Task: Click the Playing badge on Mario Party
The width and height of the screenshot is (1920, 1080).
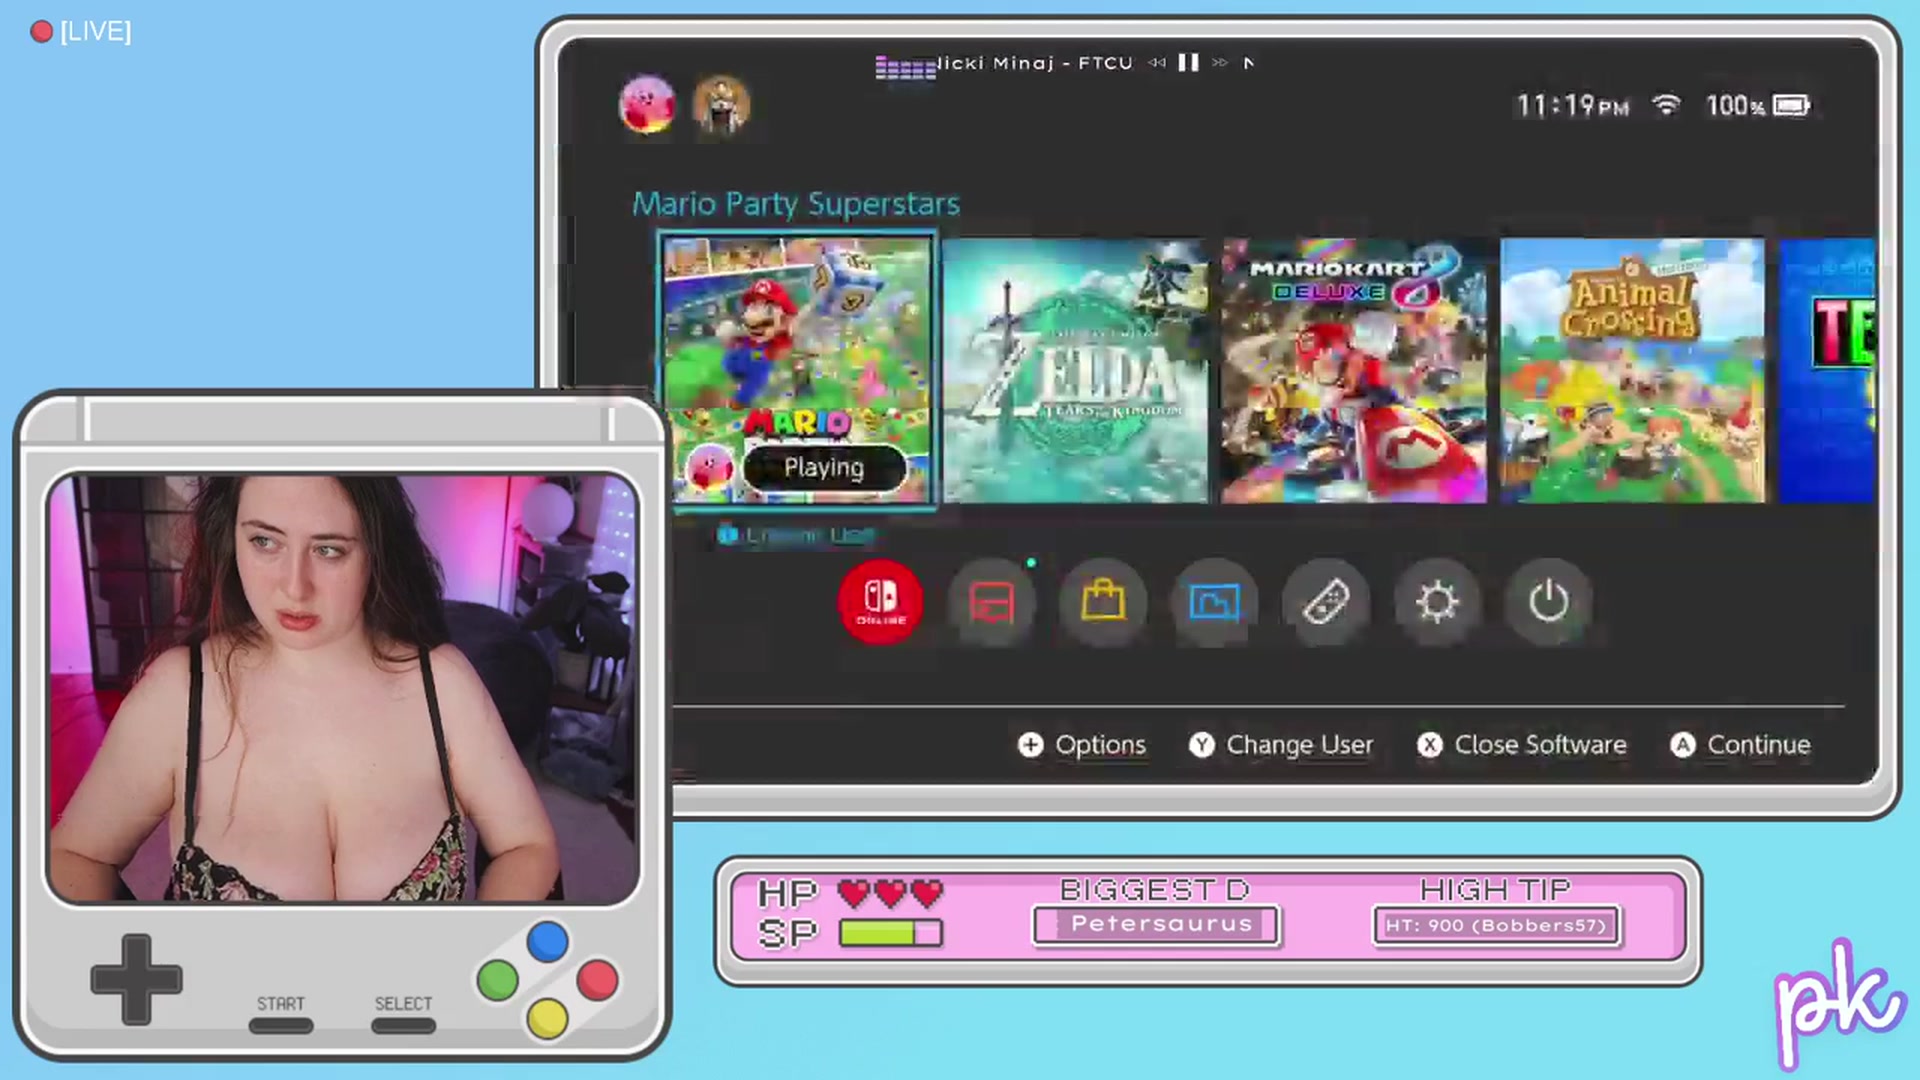Action: [x=824, y=467]
